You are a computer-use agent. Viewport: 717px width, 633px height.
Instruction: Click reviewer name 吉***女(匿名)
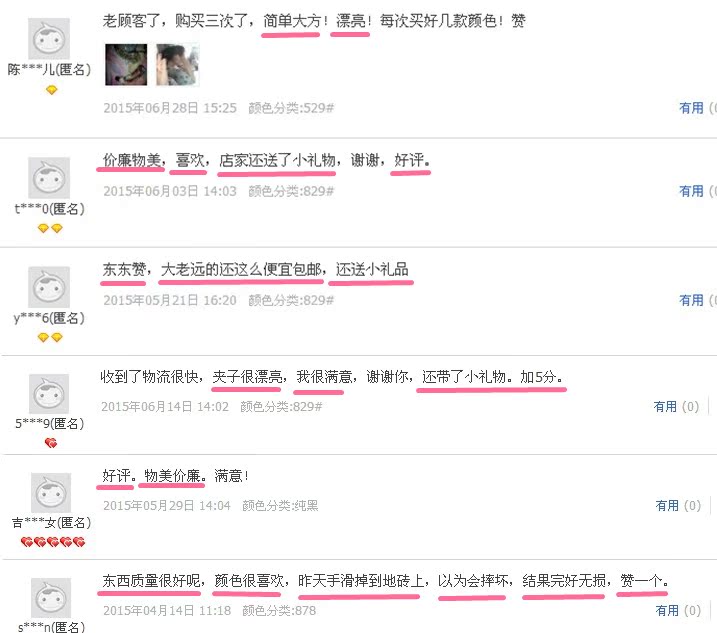pyautogui.click(x=51, y=522)
